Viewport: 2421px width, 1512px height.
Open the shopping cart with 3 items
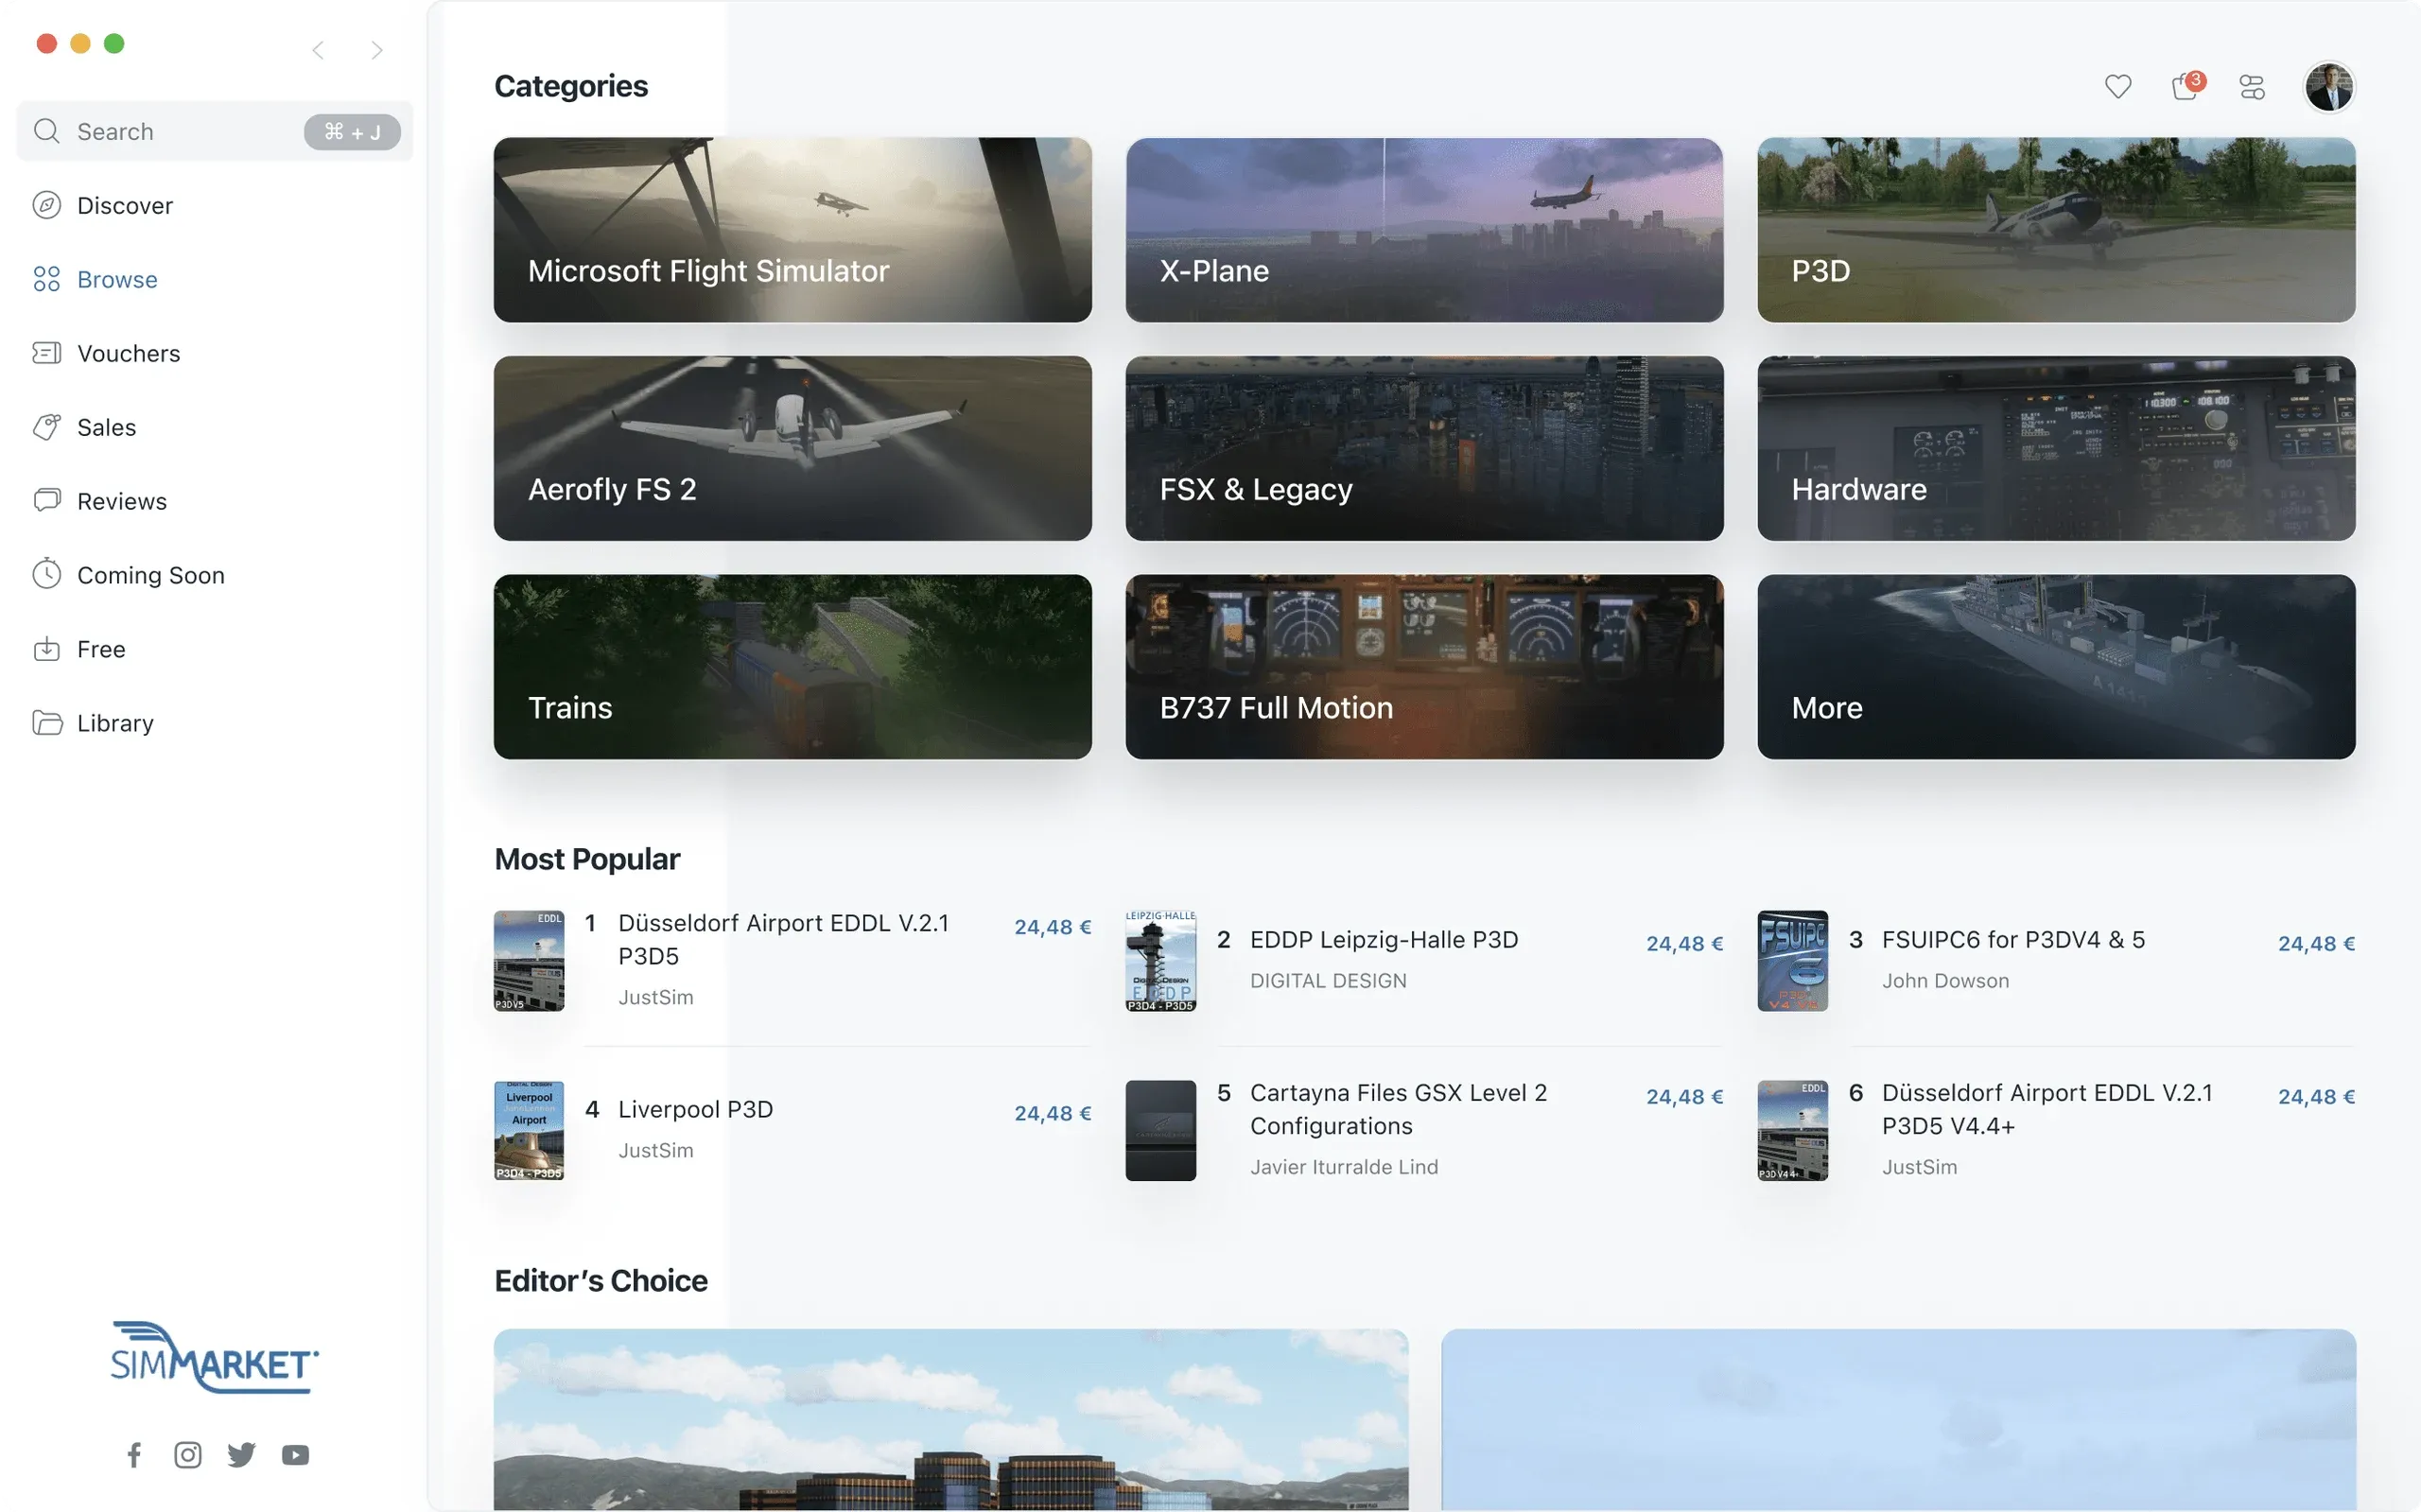tap(2186, 86)
